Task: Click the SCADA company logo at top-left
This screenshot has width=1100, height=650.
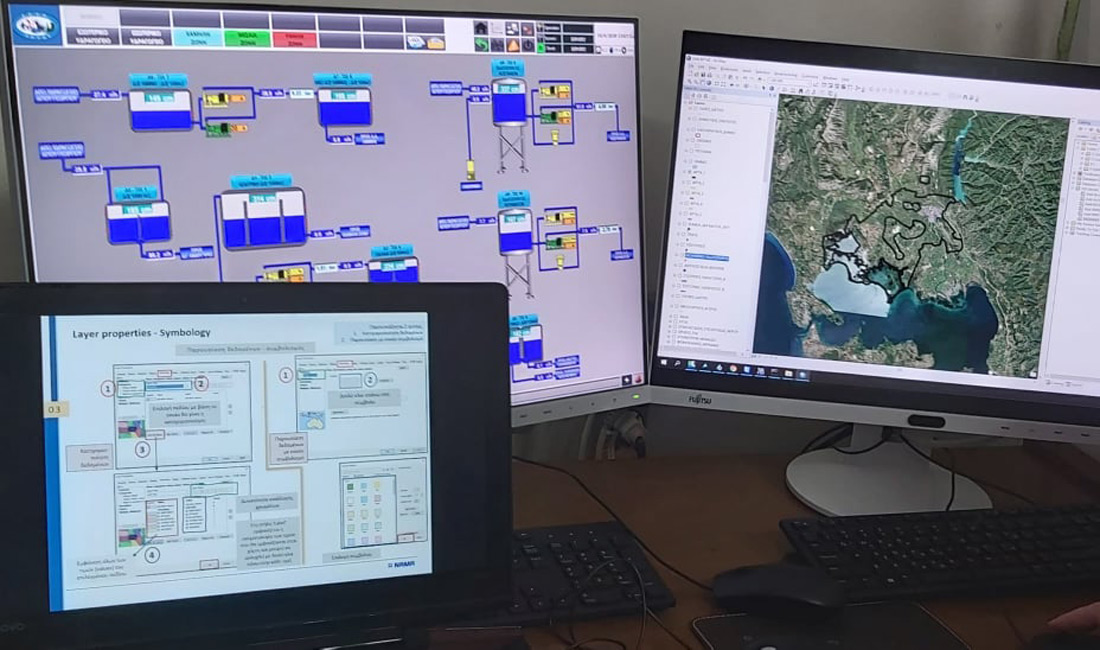Action: click(x=35, y=25)
